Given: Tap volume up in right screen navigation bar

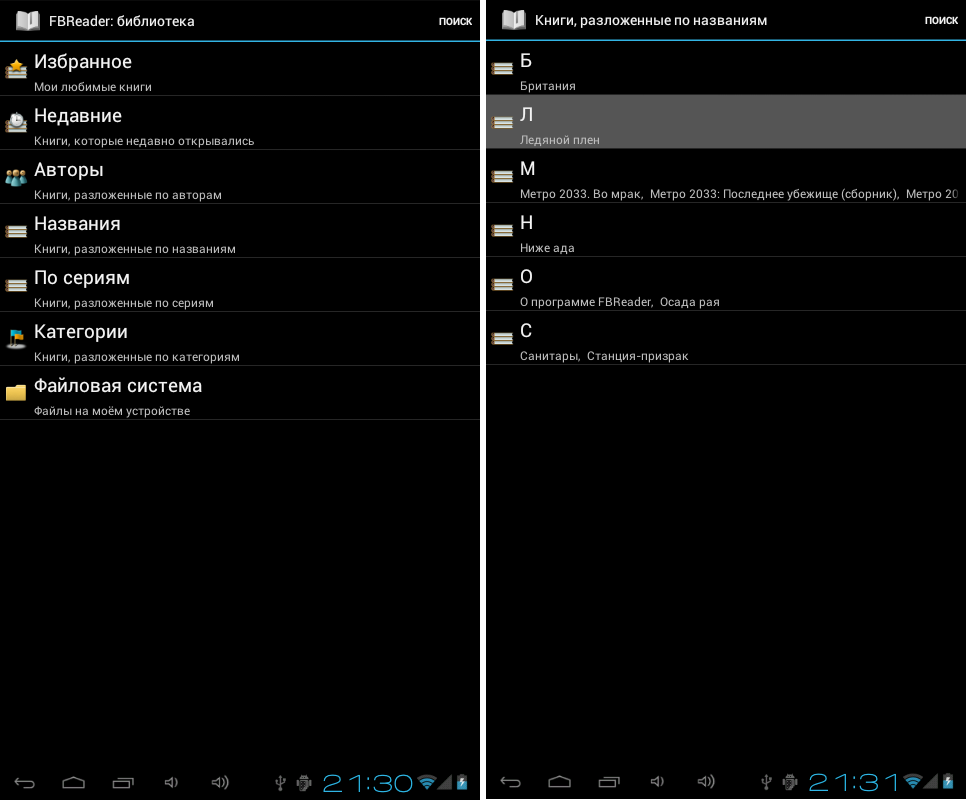Looking at the screenshot, I should pyautogui.click(x=706, y=782).
